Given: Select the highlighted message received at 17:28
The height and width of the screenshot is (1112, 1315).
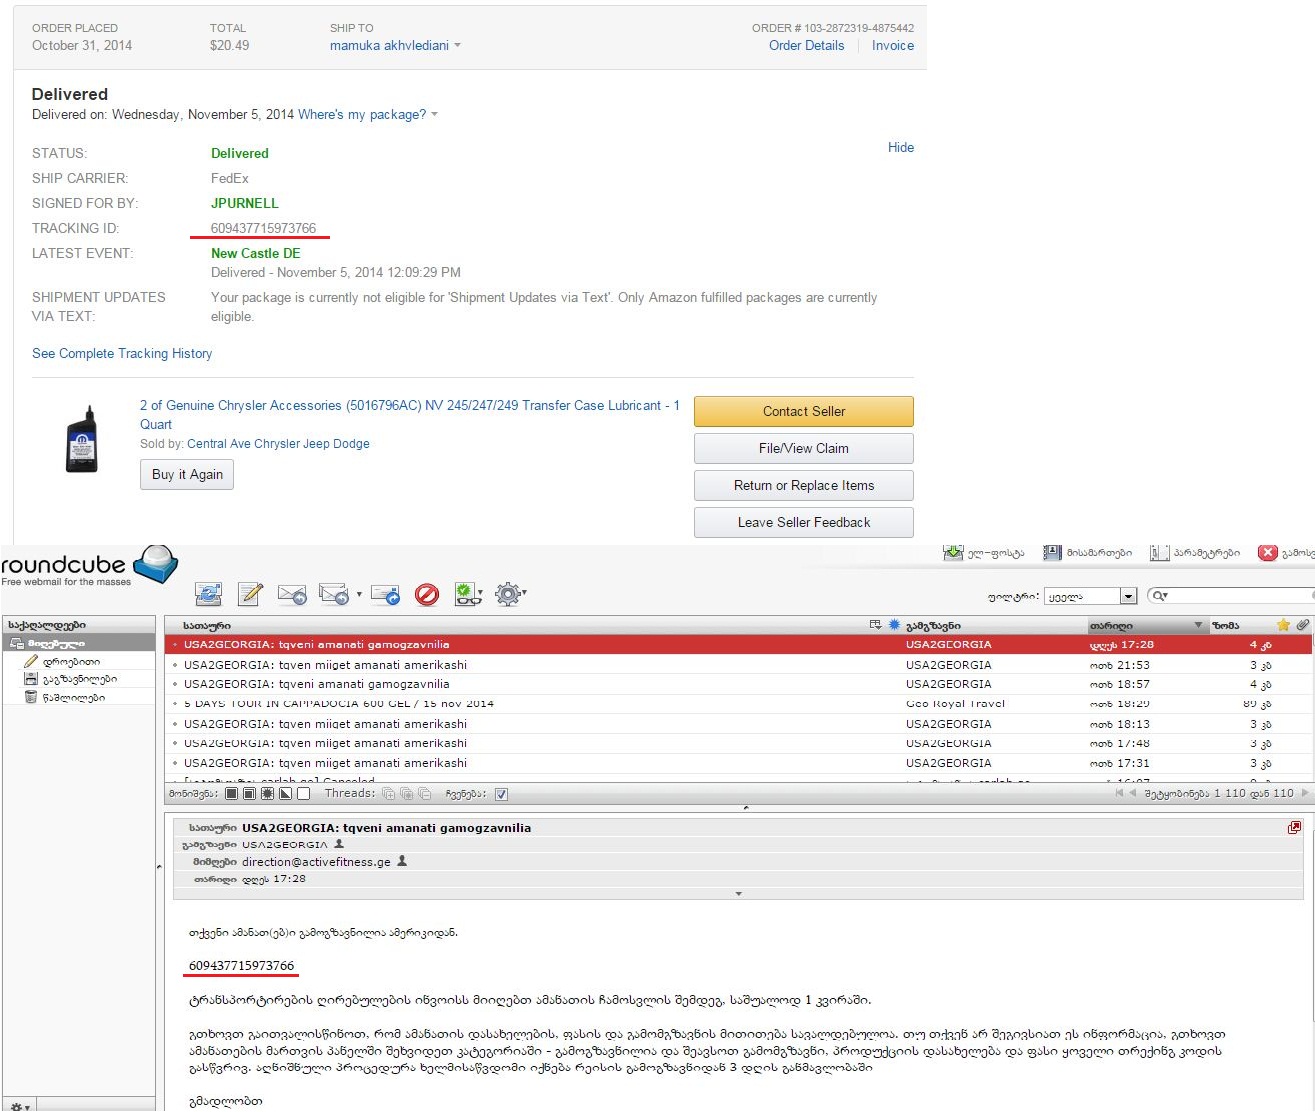Looking at the screenshot, I should pos(738,645).
